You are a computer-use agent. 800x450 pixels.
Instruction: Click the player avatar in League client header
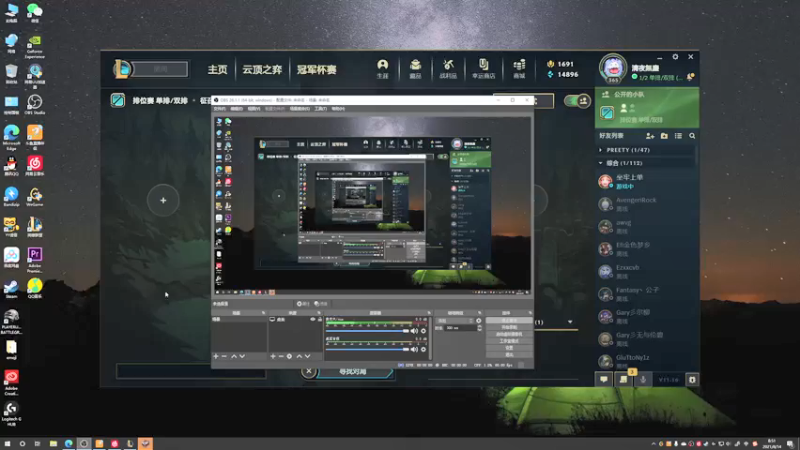(x=613, y=68)
